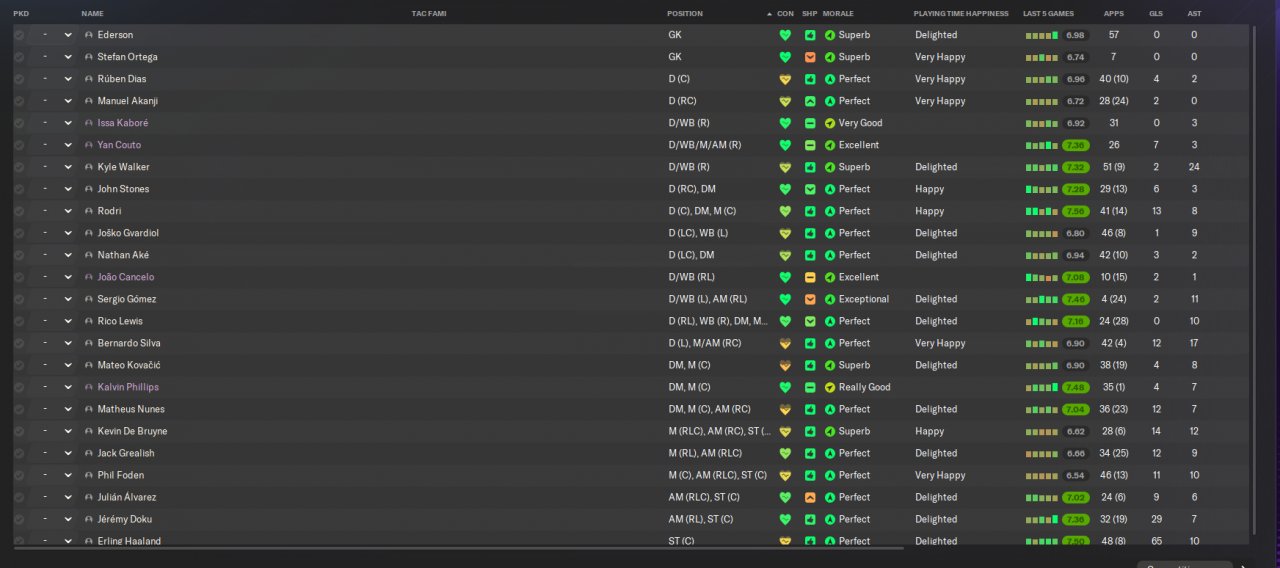Toggle picked checkmark for Kyle Walker

(x=19, y=167)
